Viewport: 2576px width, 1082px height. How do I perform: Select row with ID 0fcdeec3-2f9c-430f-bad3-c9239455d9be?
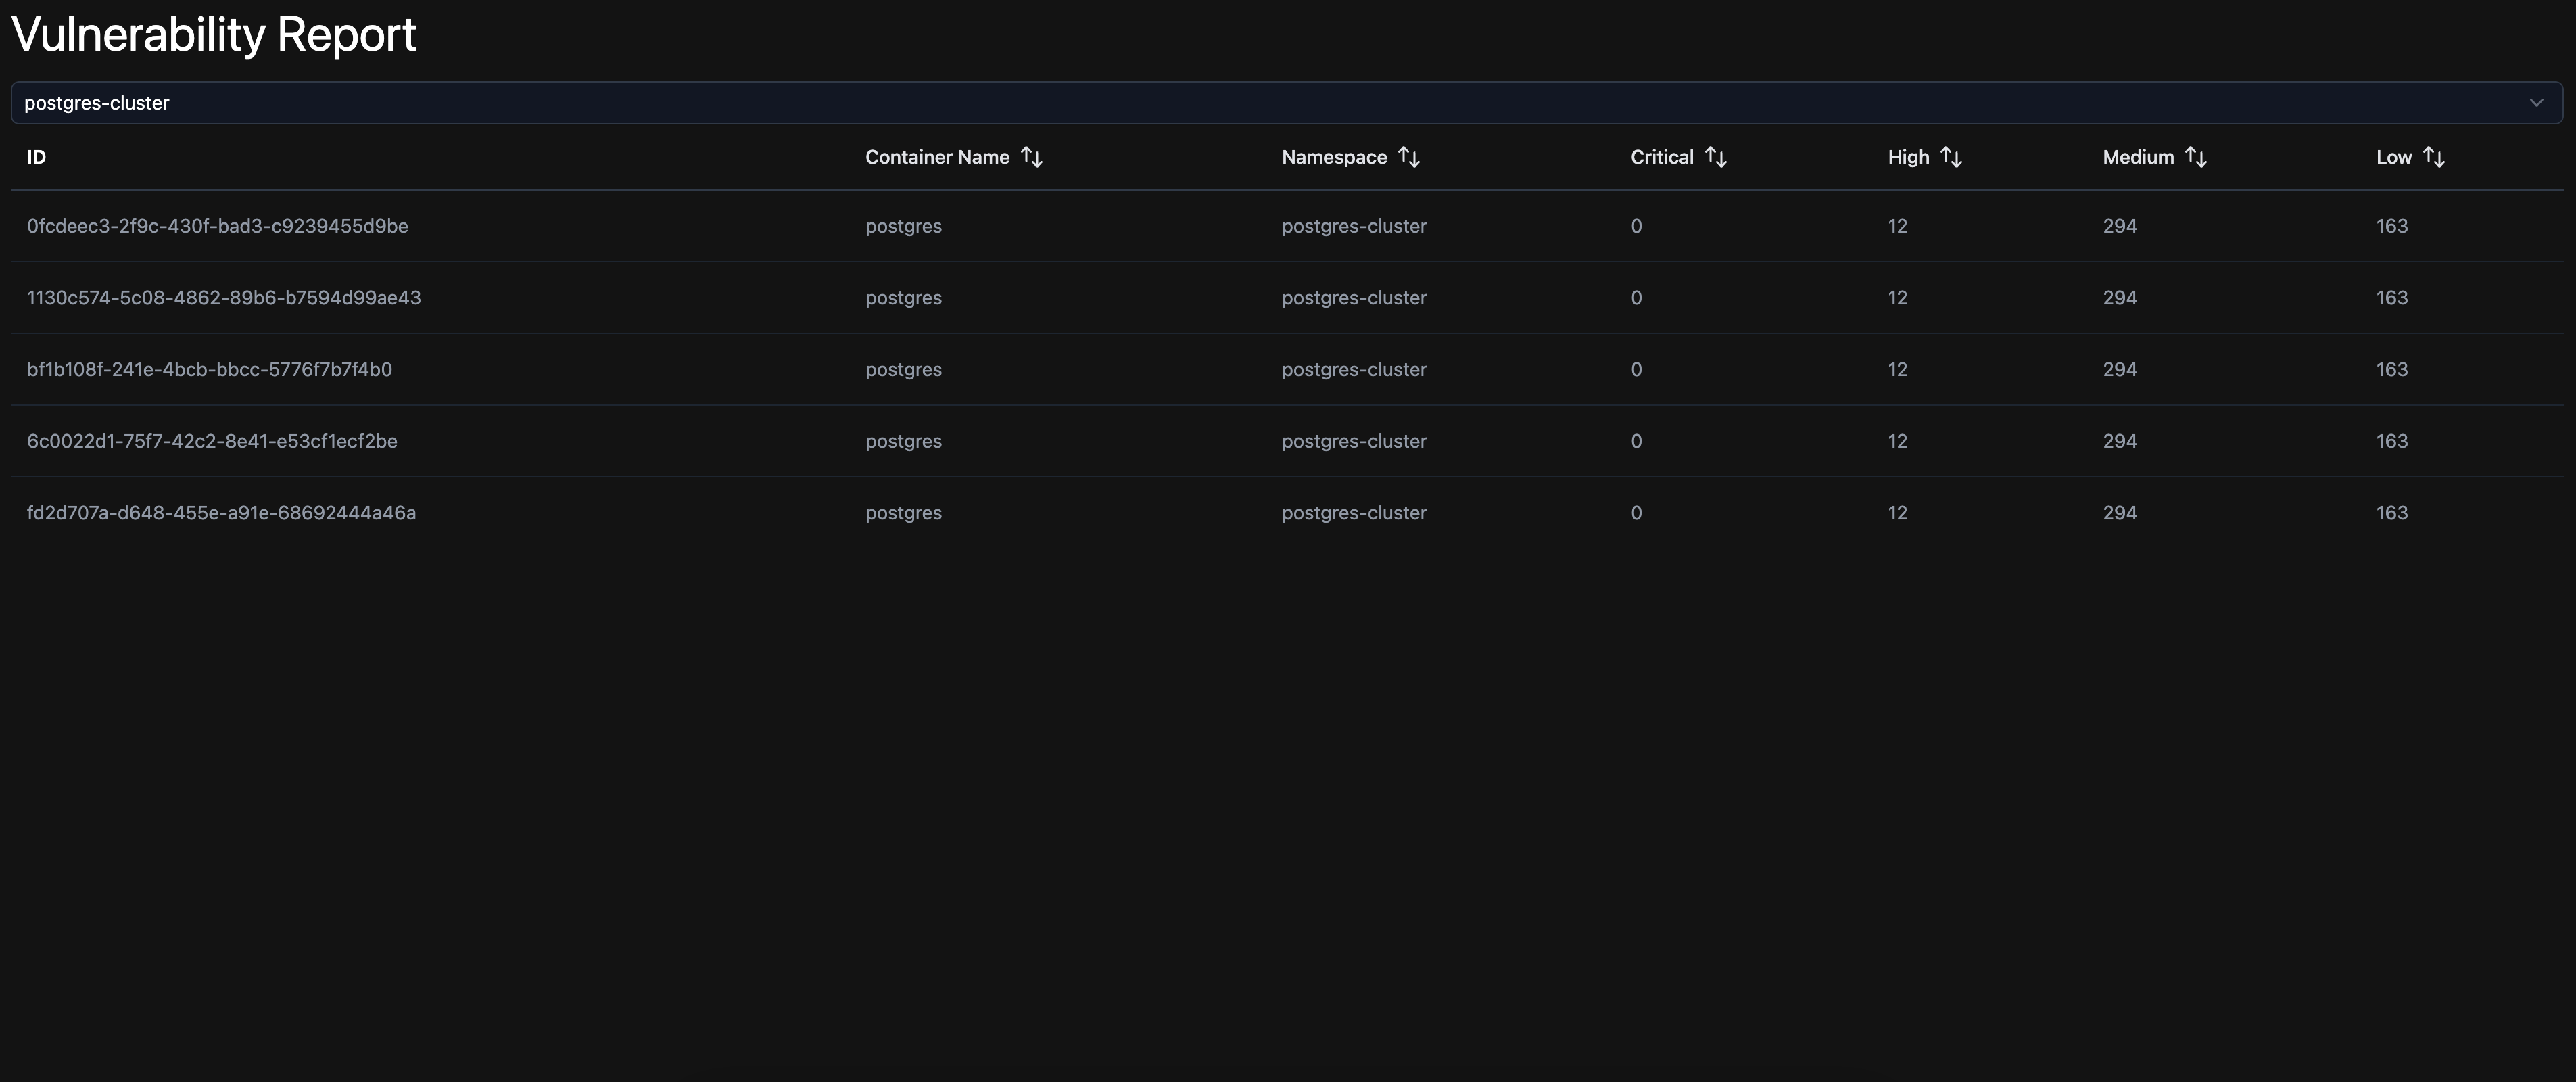(217, 226)
